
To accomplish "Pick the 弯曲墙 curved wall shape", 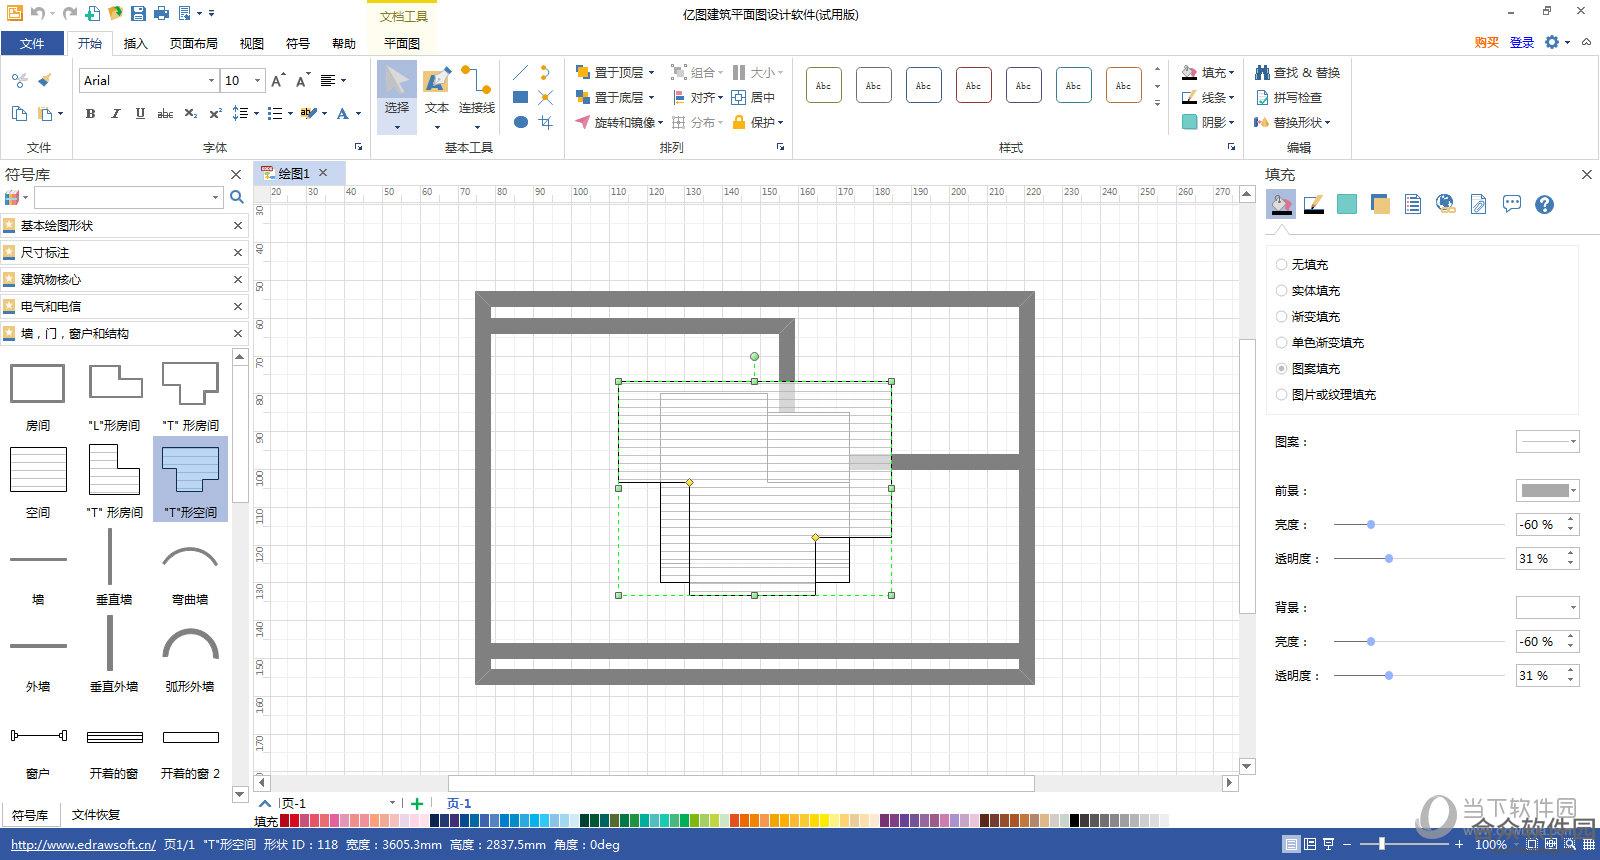I will click(190, 569).
